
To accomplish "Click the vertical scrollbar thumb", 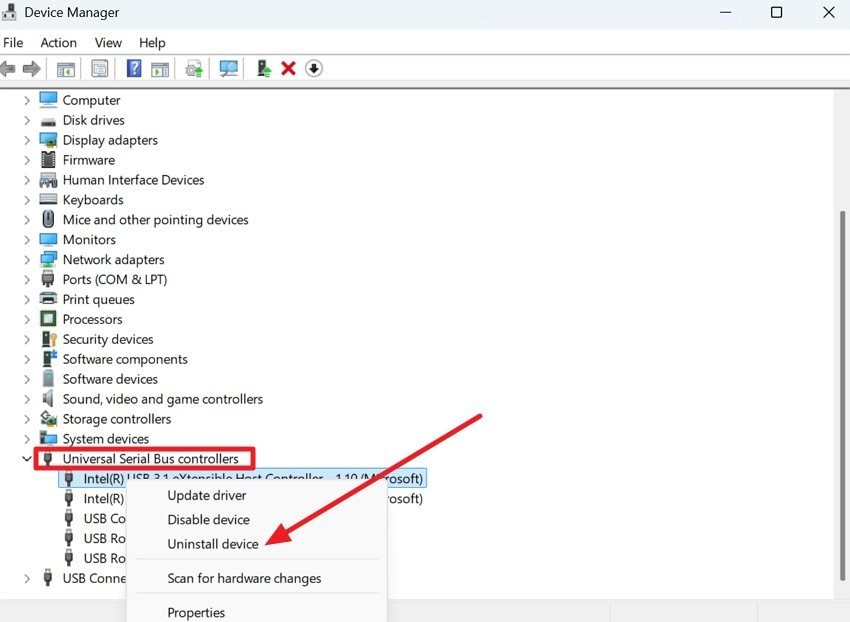I will pyautogui.click(x=842, y=396).
